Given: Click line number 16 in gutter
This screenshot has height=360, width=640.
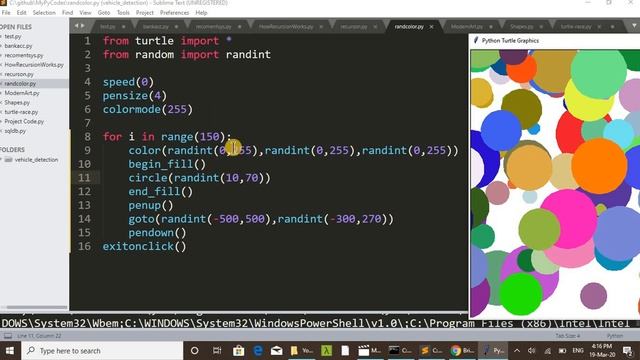Looking at the screenshot, I should 84,246.
